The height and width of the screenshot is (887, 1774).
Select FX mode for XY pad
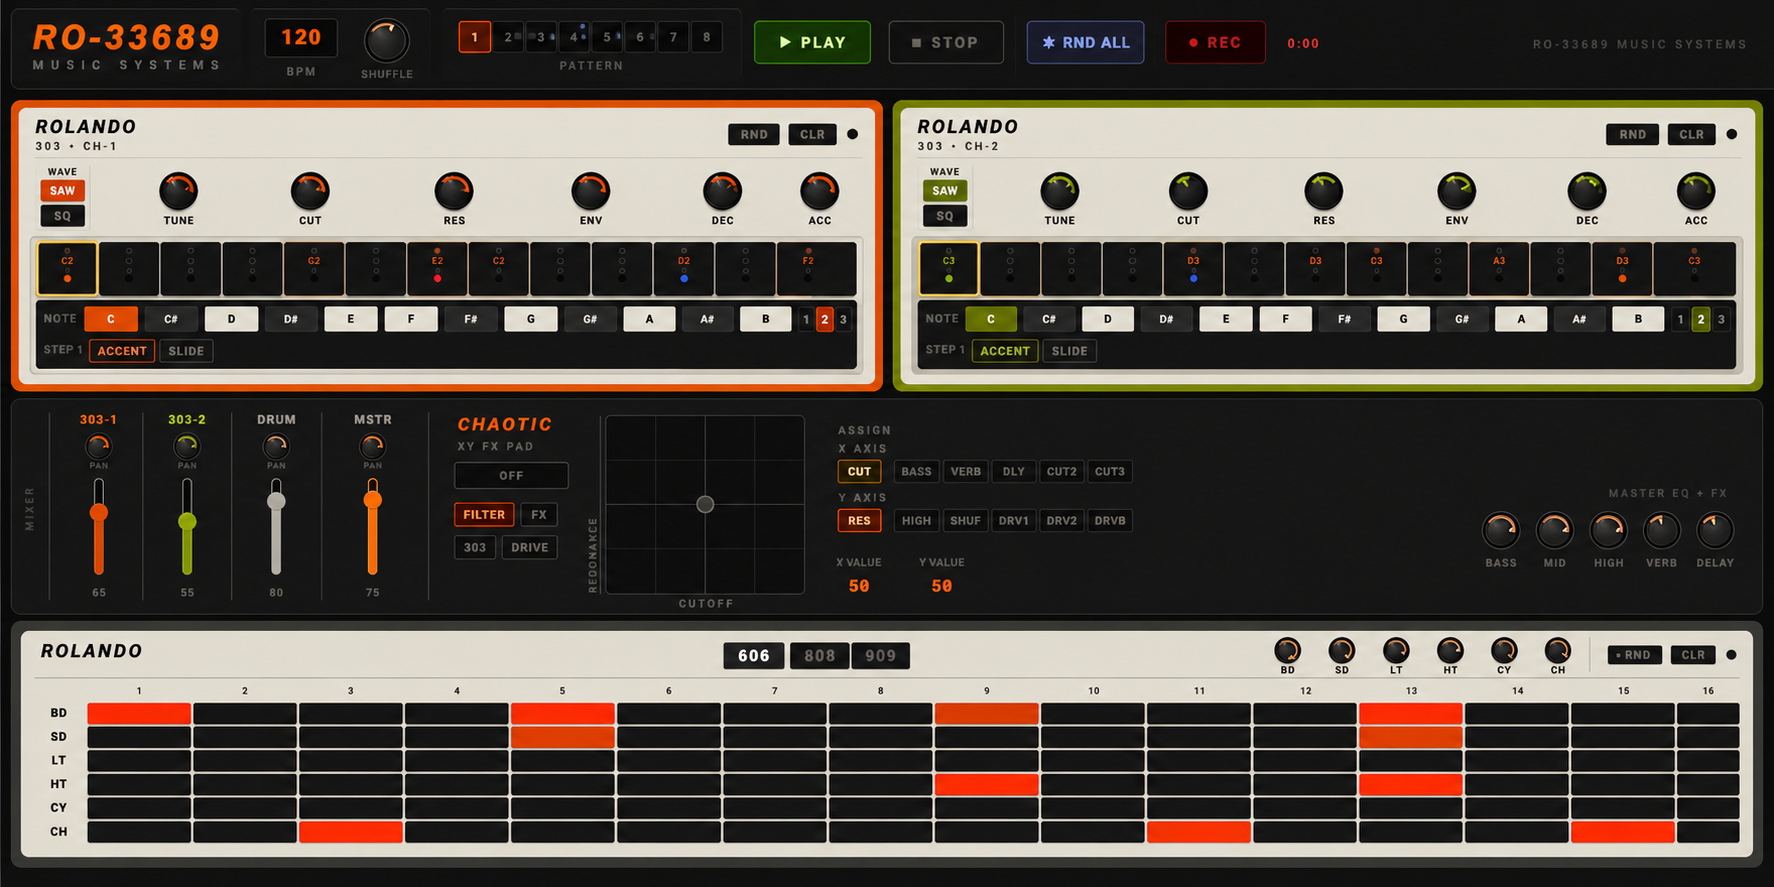coord(539,515)
